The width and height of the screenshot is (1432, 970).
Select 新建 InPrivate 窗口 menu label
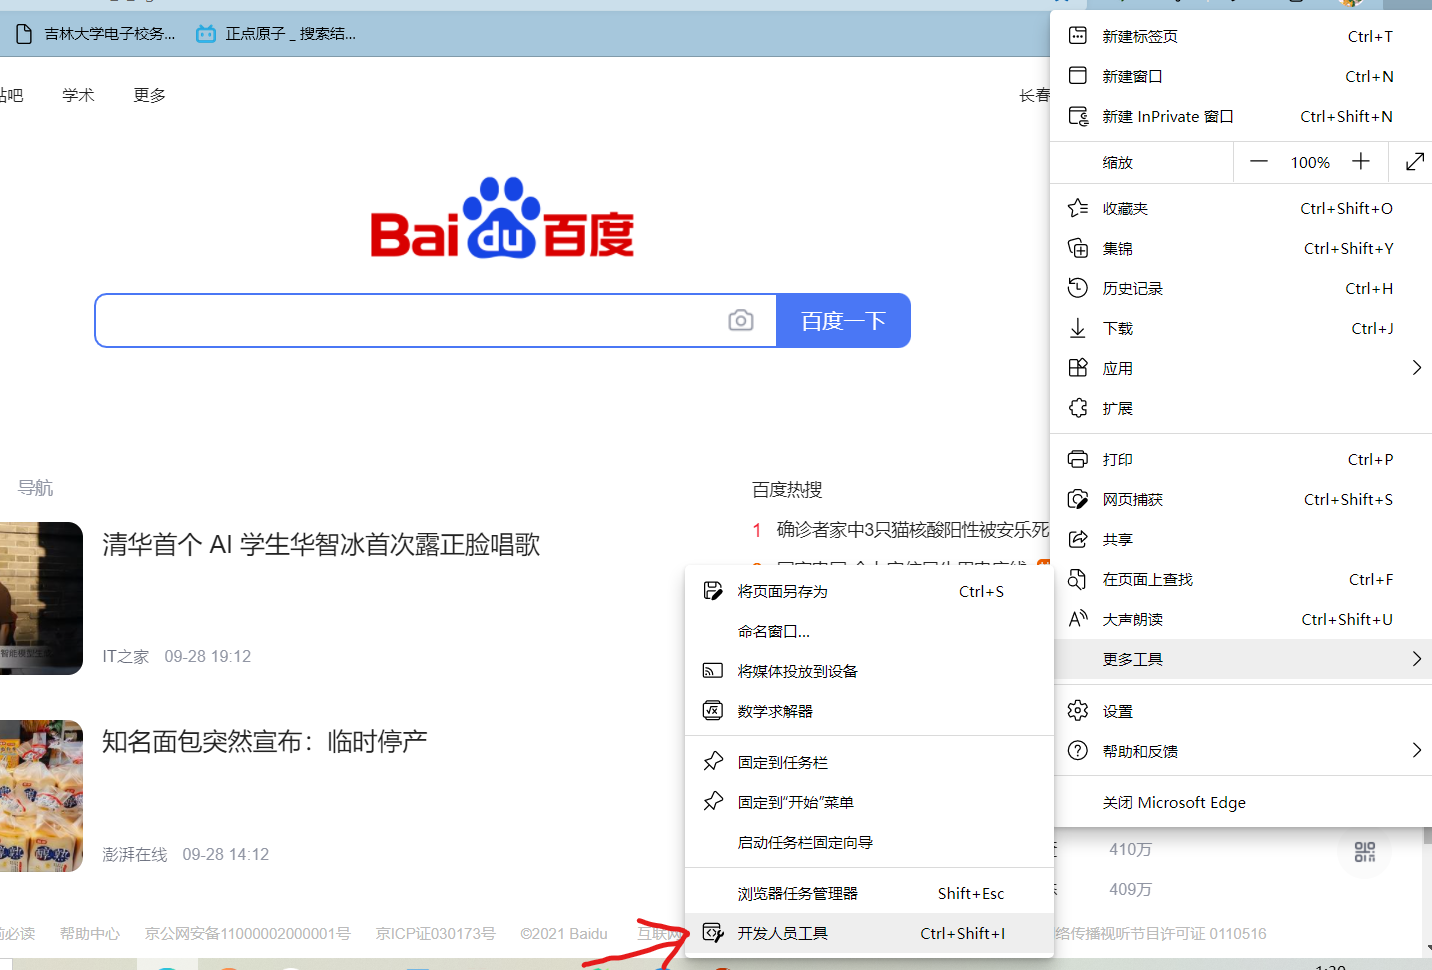(1168, 117)
